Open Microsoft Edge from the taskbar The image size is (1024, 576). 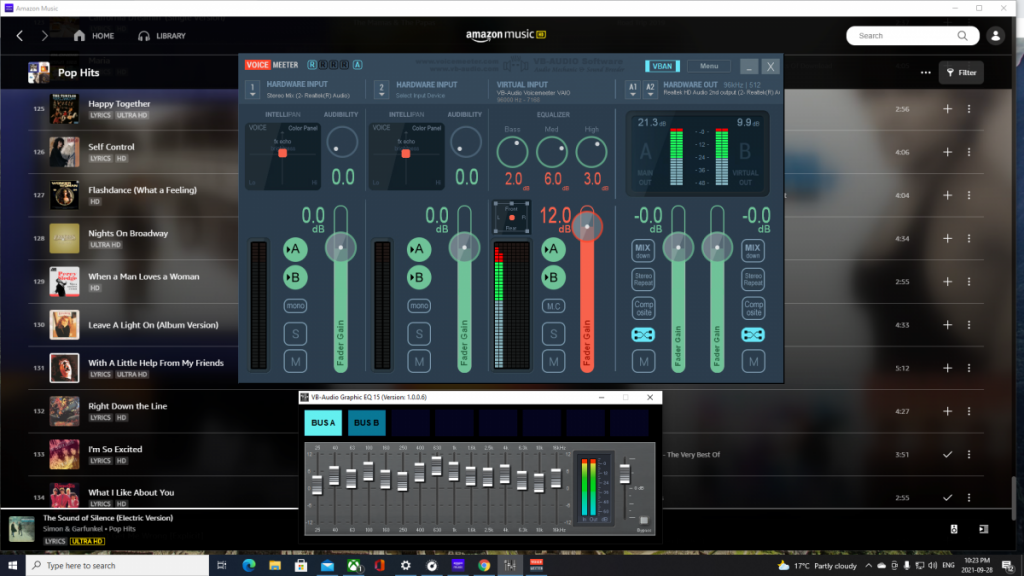coord(249,565)
